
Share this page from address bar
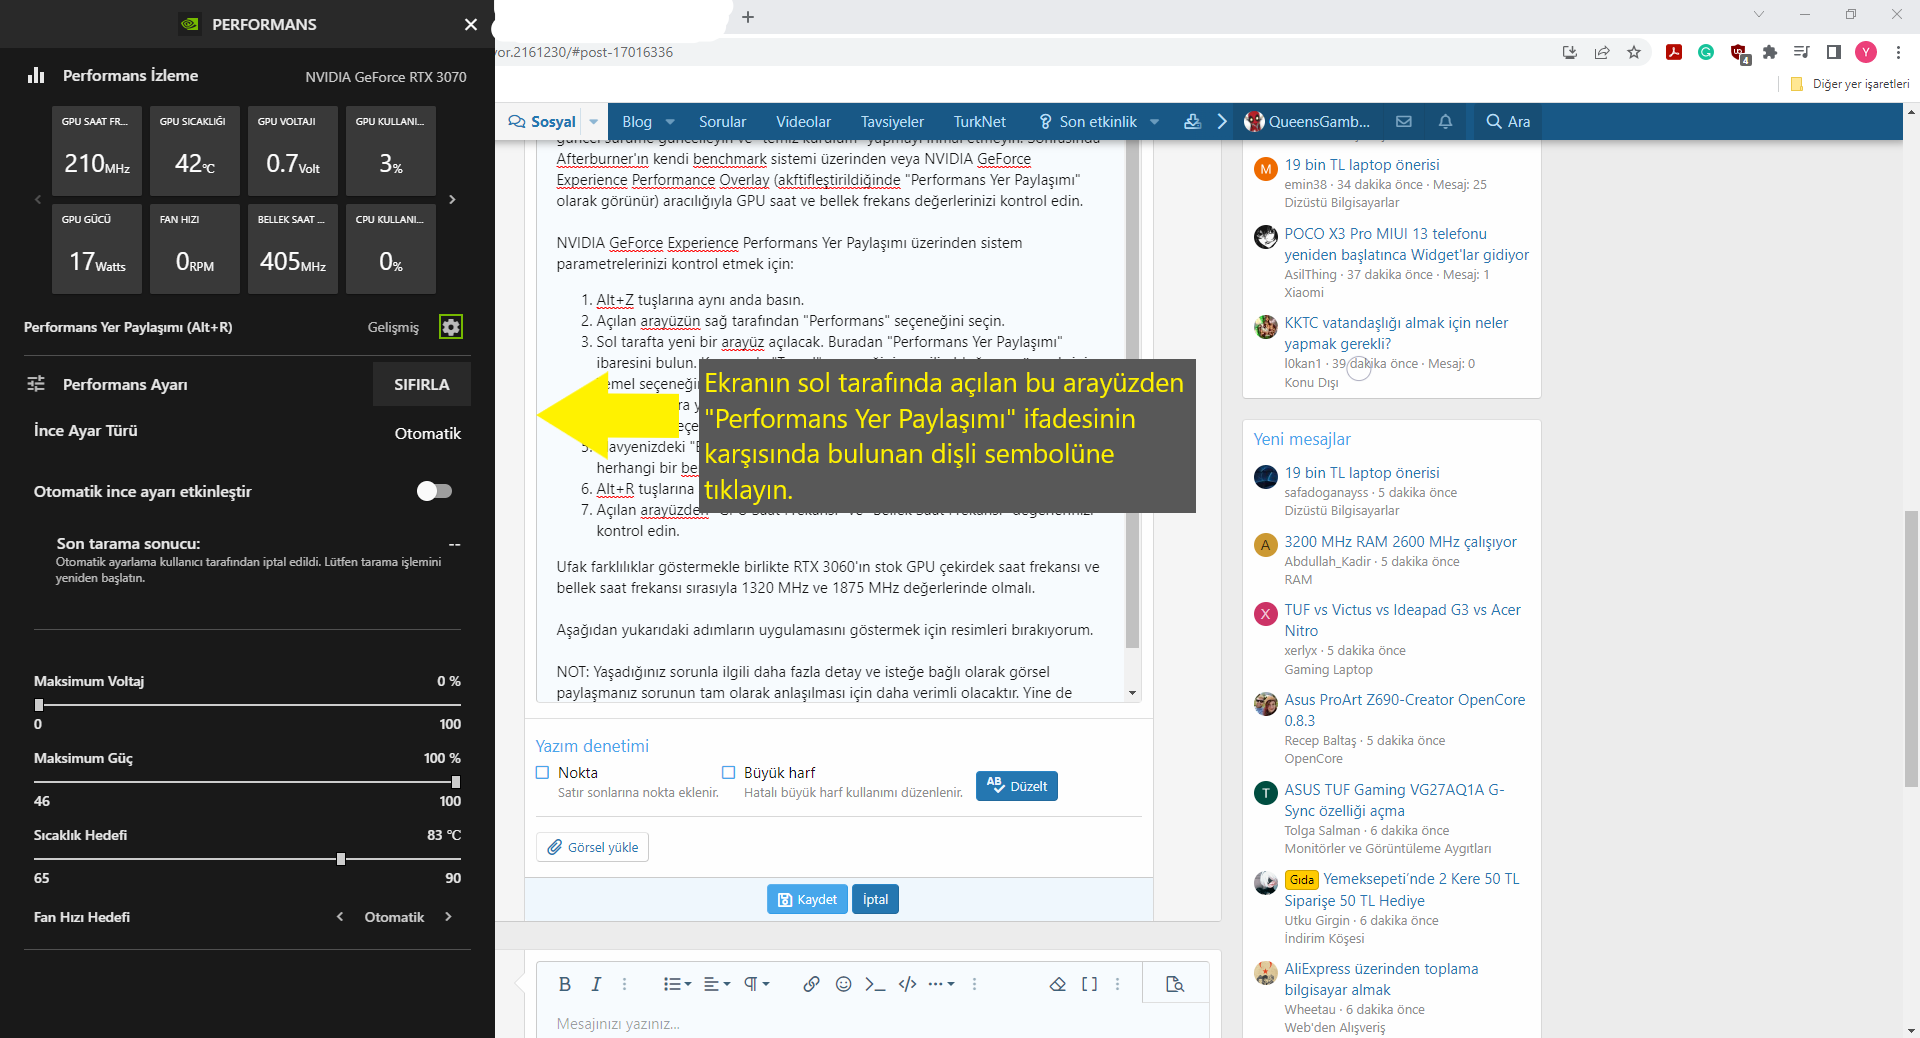[x=1602, y=52]
